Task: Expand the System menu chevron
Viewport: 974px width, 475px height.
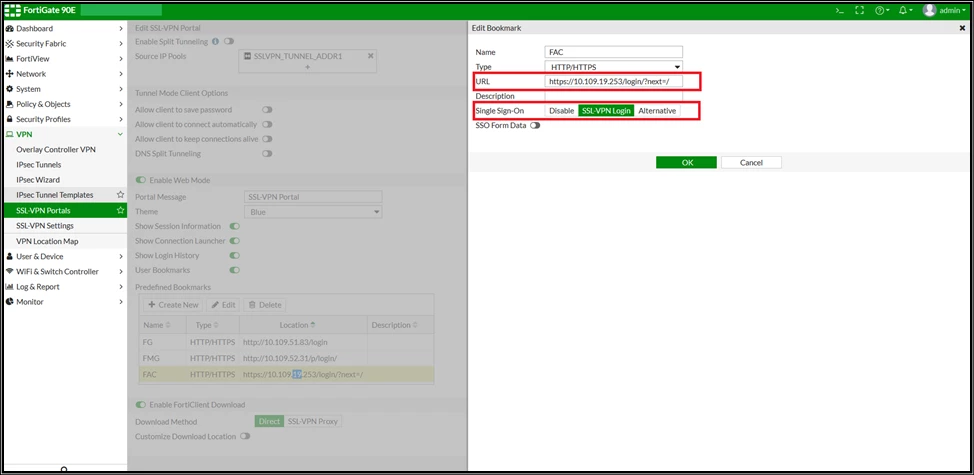Action: tap(121, 89)
